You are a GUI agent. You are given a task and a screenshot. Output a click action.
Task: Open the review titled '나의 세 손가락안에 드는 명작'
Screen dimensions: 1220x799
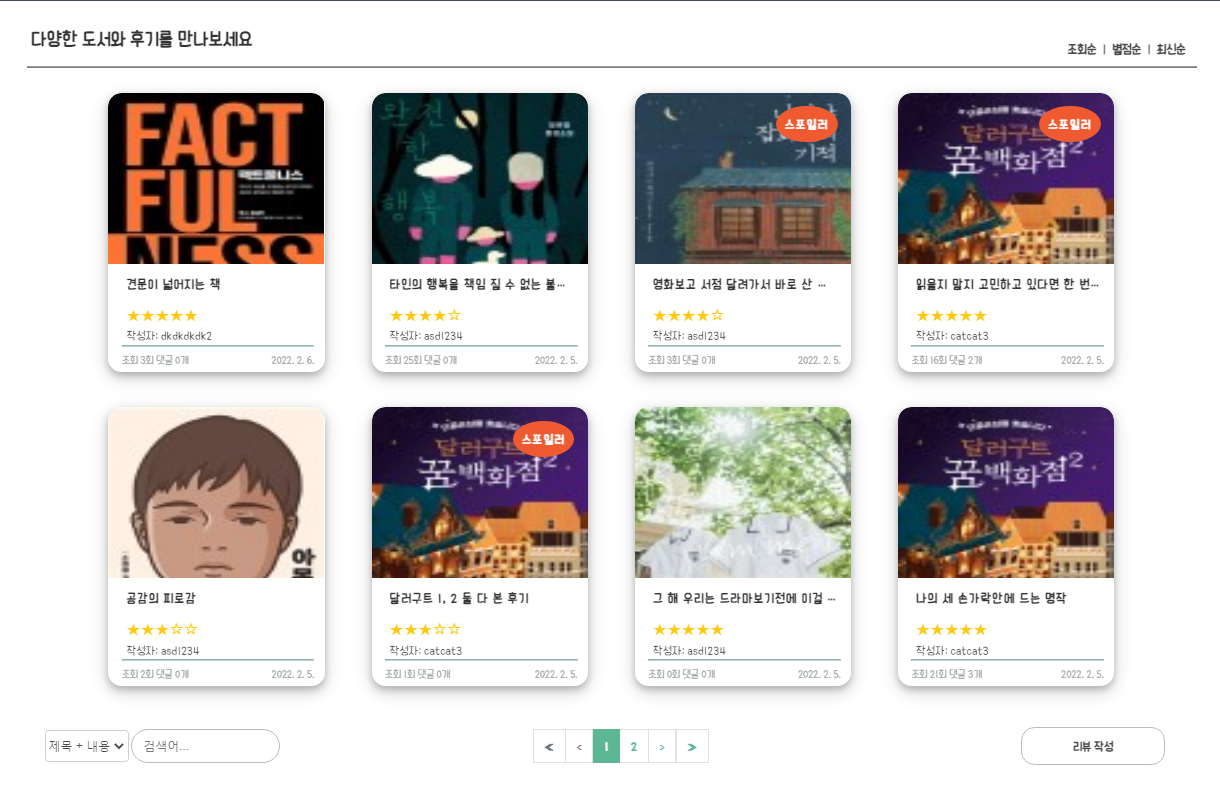pos(991,598)
